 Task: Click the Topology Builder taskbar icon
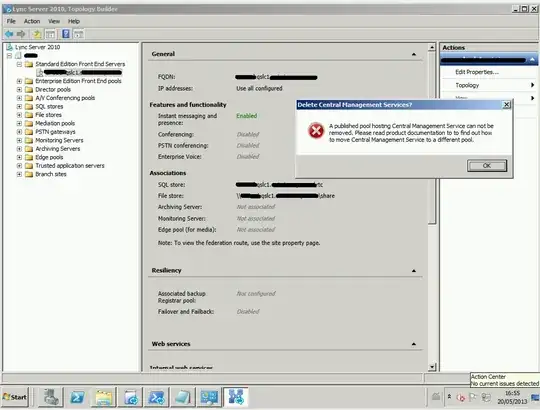click(x=236, y=397)
